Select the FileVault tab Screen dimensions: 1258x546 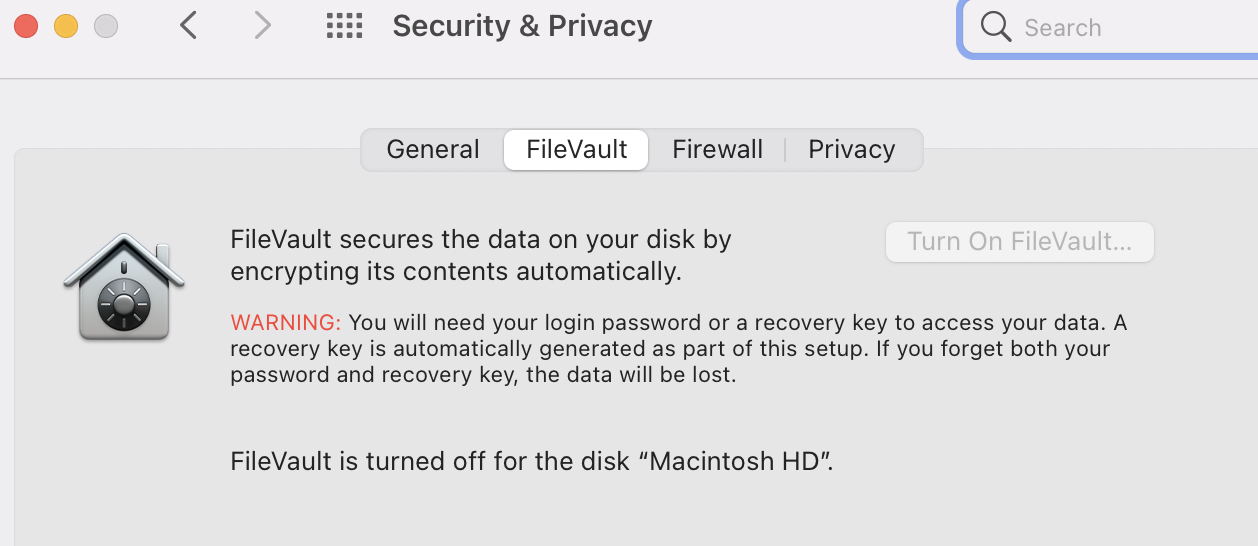coord(577,150)
